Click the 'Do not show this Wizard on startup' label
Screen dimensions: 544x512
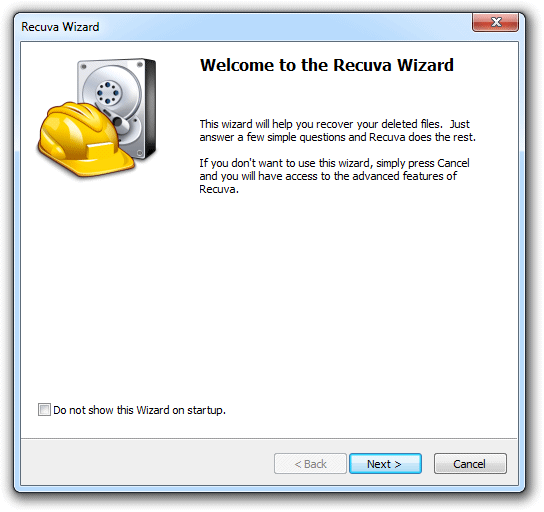point(139,410)
